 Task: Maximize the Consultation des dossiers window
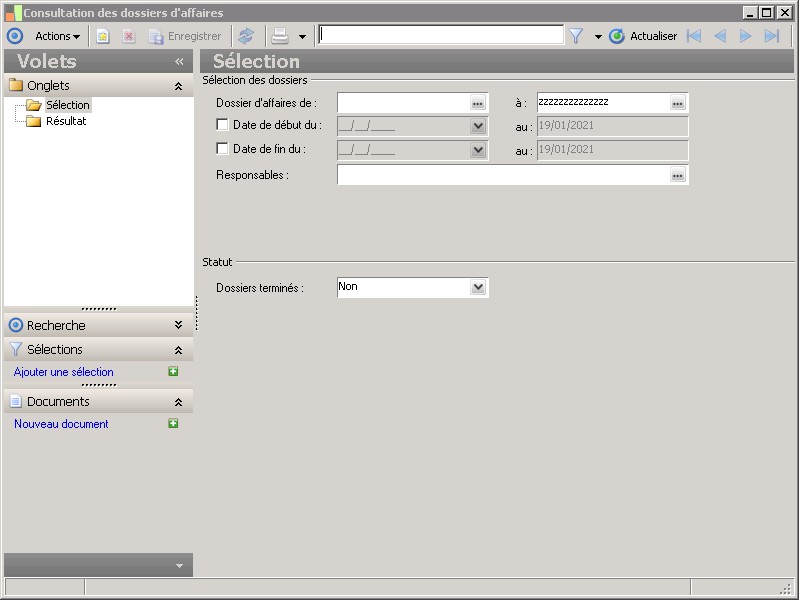(766, 13)
